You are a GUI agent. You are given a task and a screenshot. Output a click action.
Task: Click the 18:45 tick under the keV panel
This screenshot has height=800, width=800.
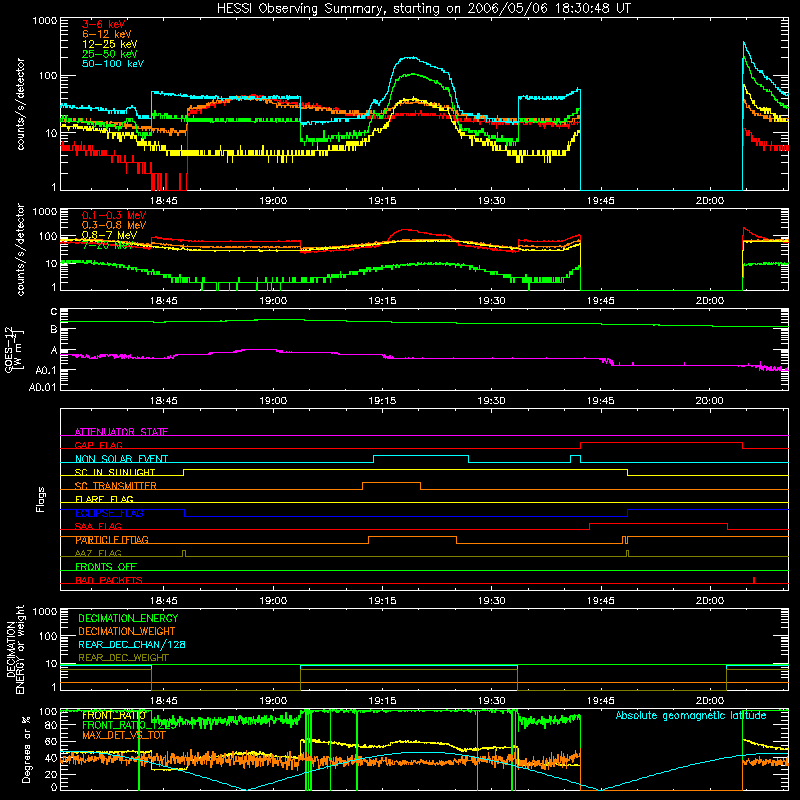[x=164, y=201]
